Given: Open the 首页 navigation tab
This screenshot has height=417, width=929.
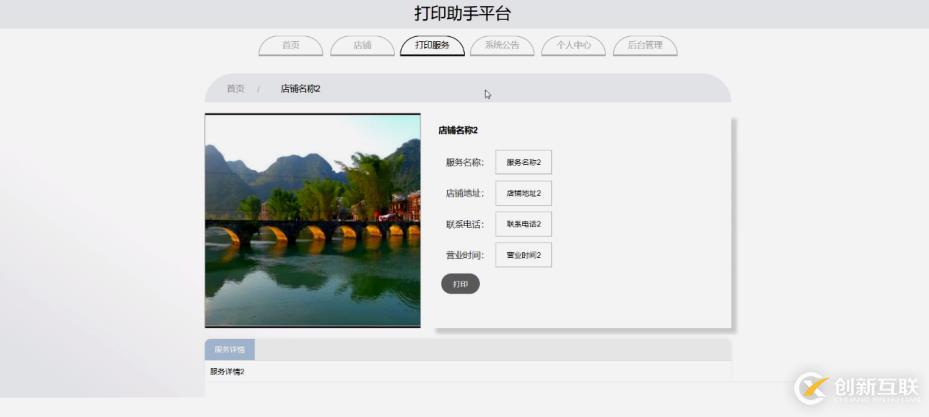Looking at the screenshot, I should click(x=290, y=46).
